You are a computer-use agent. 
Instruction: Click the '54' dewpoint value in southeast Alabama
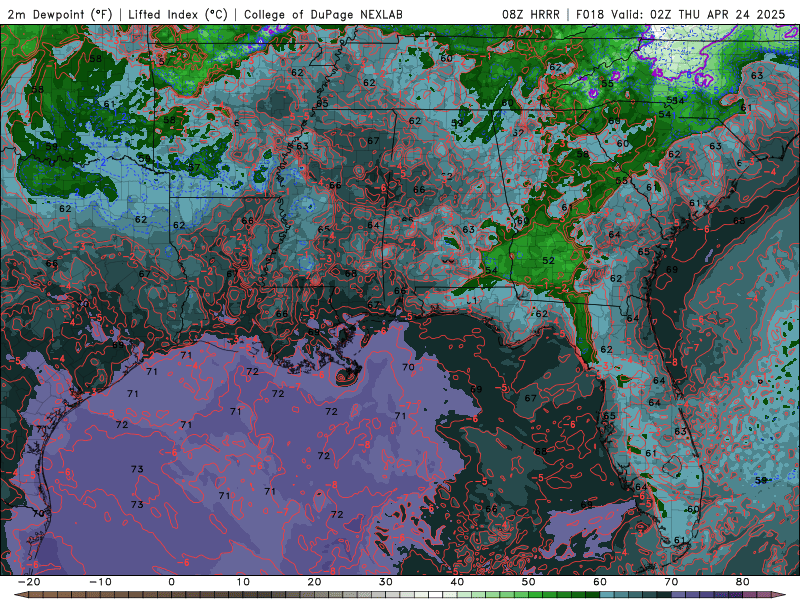pos(491,270)
